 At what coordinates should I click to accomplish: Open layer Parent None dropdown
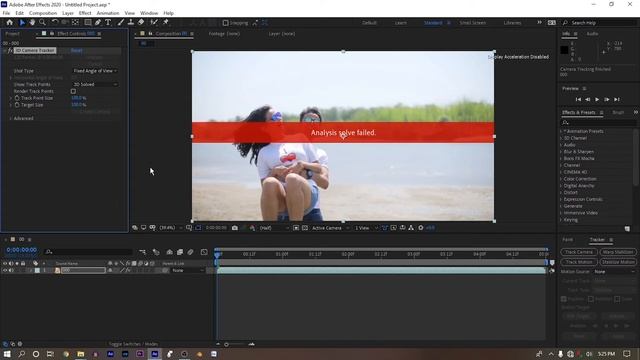coord(187,270)
